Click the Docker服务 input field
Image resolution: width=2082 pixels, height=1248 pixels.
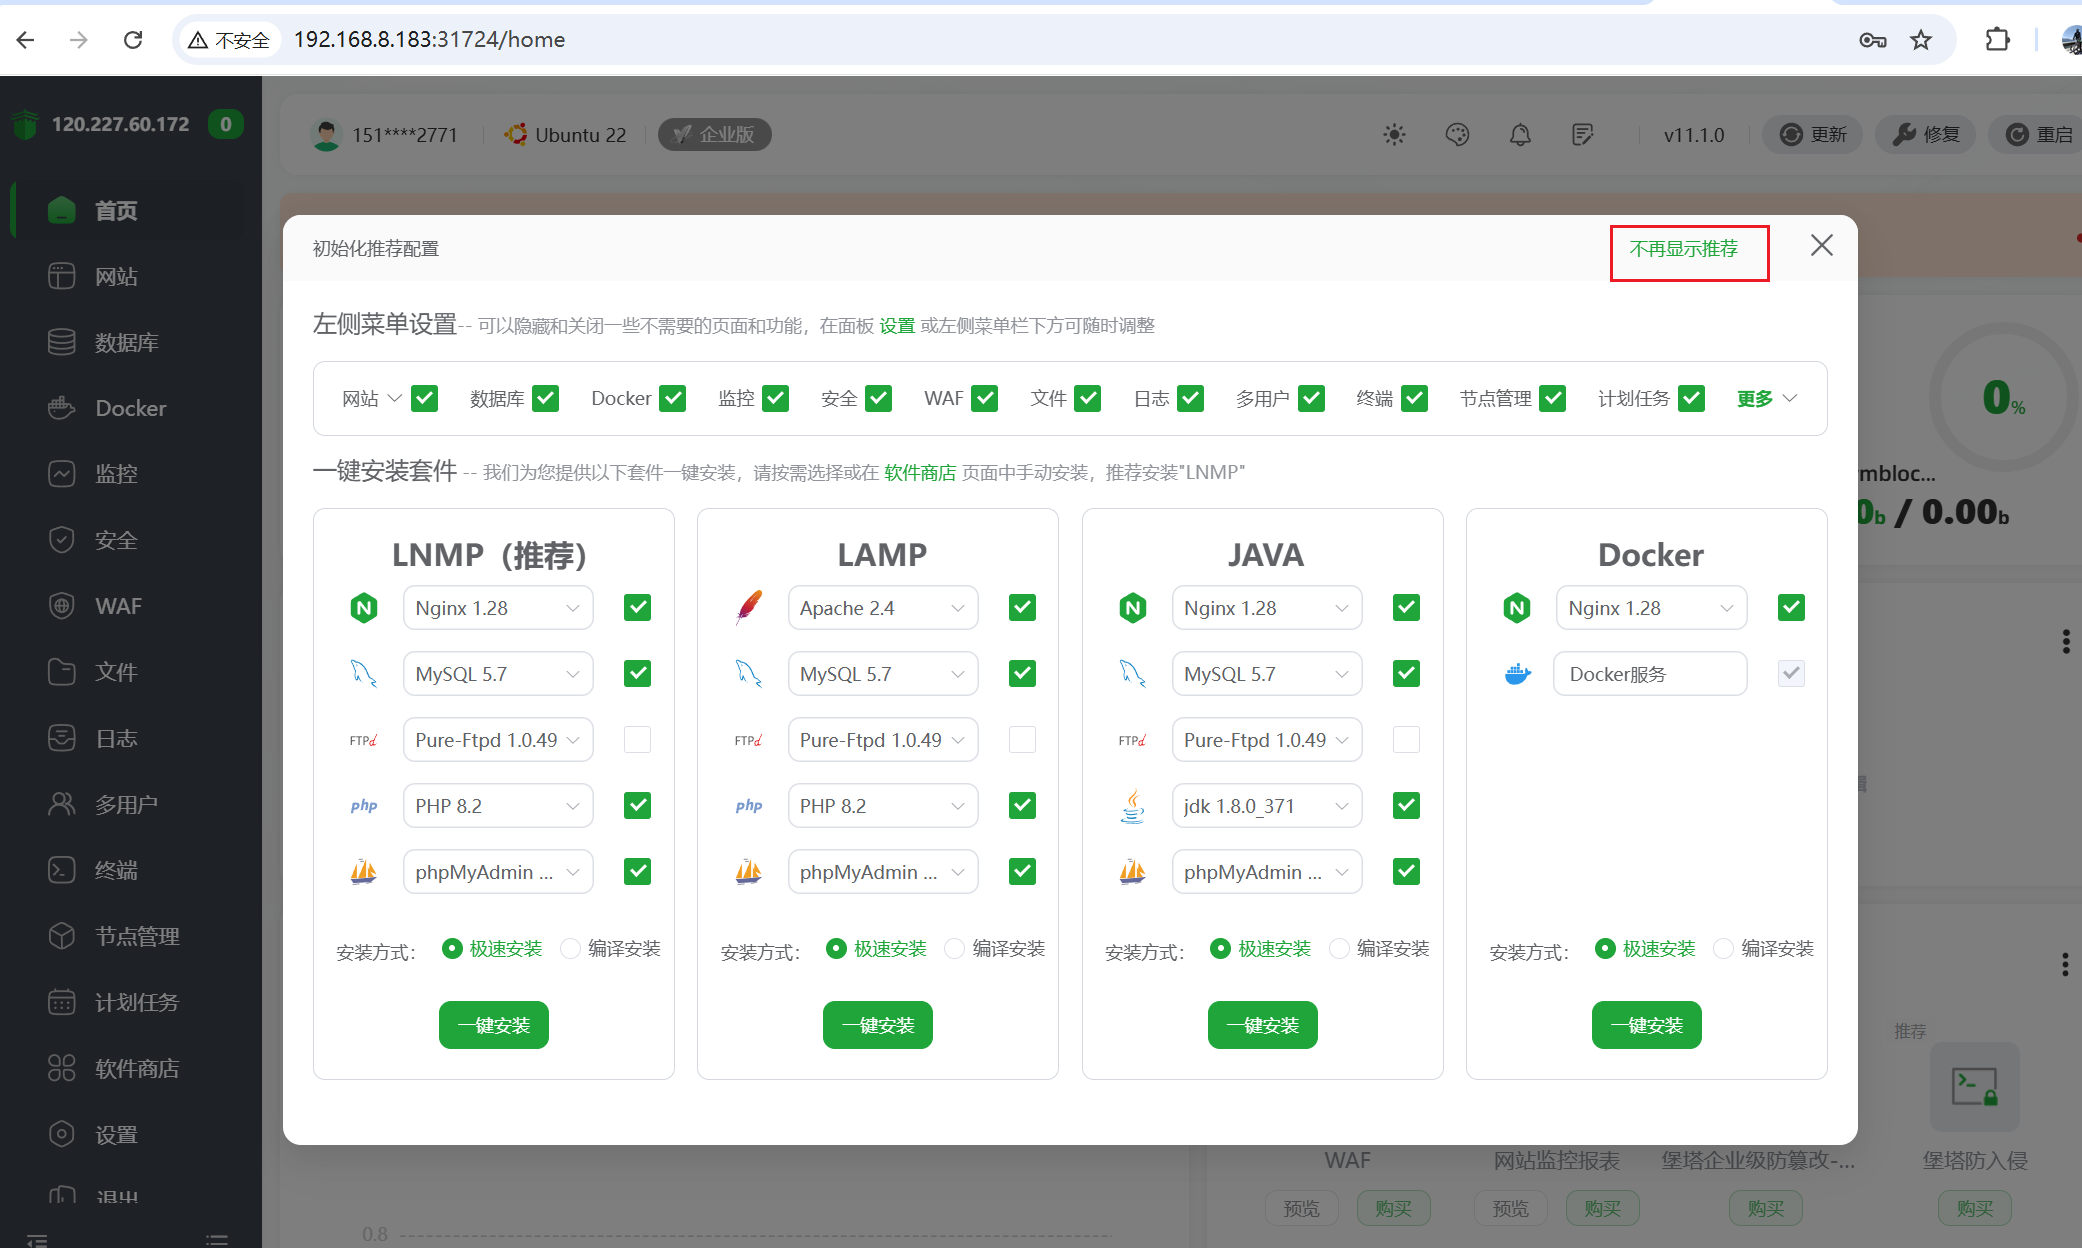1649,674
